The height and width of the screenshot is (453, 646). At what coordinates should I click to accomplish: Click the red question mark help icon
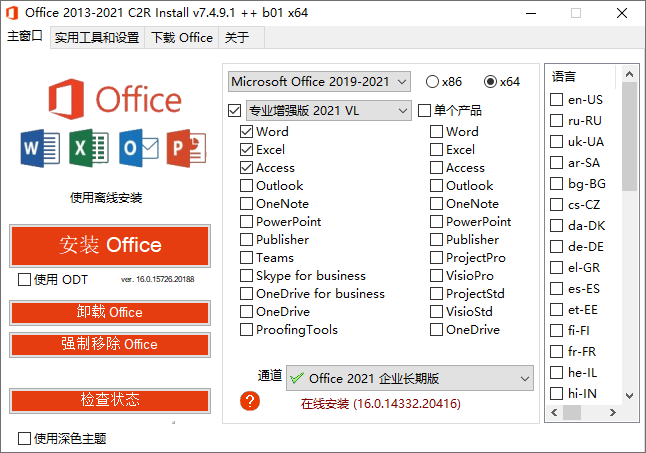pyautogui.click(x=250, y=401)
